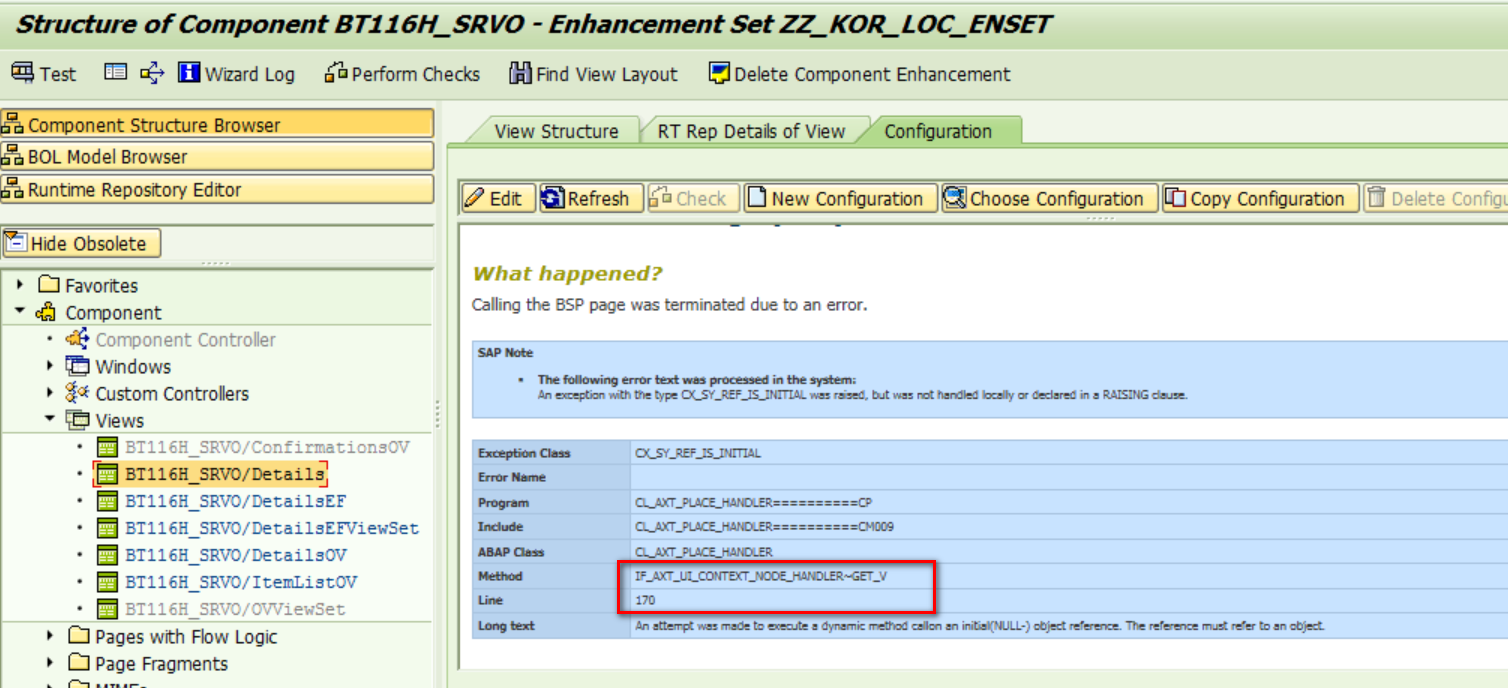
Task: Click the greyed-out Check button
Action: 692,198
